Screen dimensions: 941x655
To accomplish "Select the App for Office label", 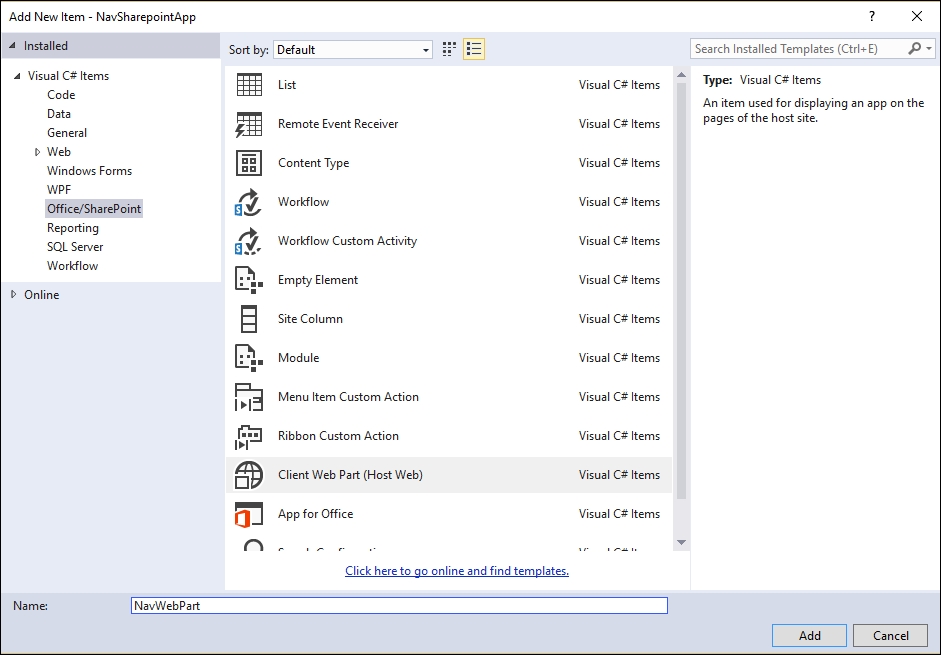I will pyautogui.click(x=316, y=514).
